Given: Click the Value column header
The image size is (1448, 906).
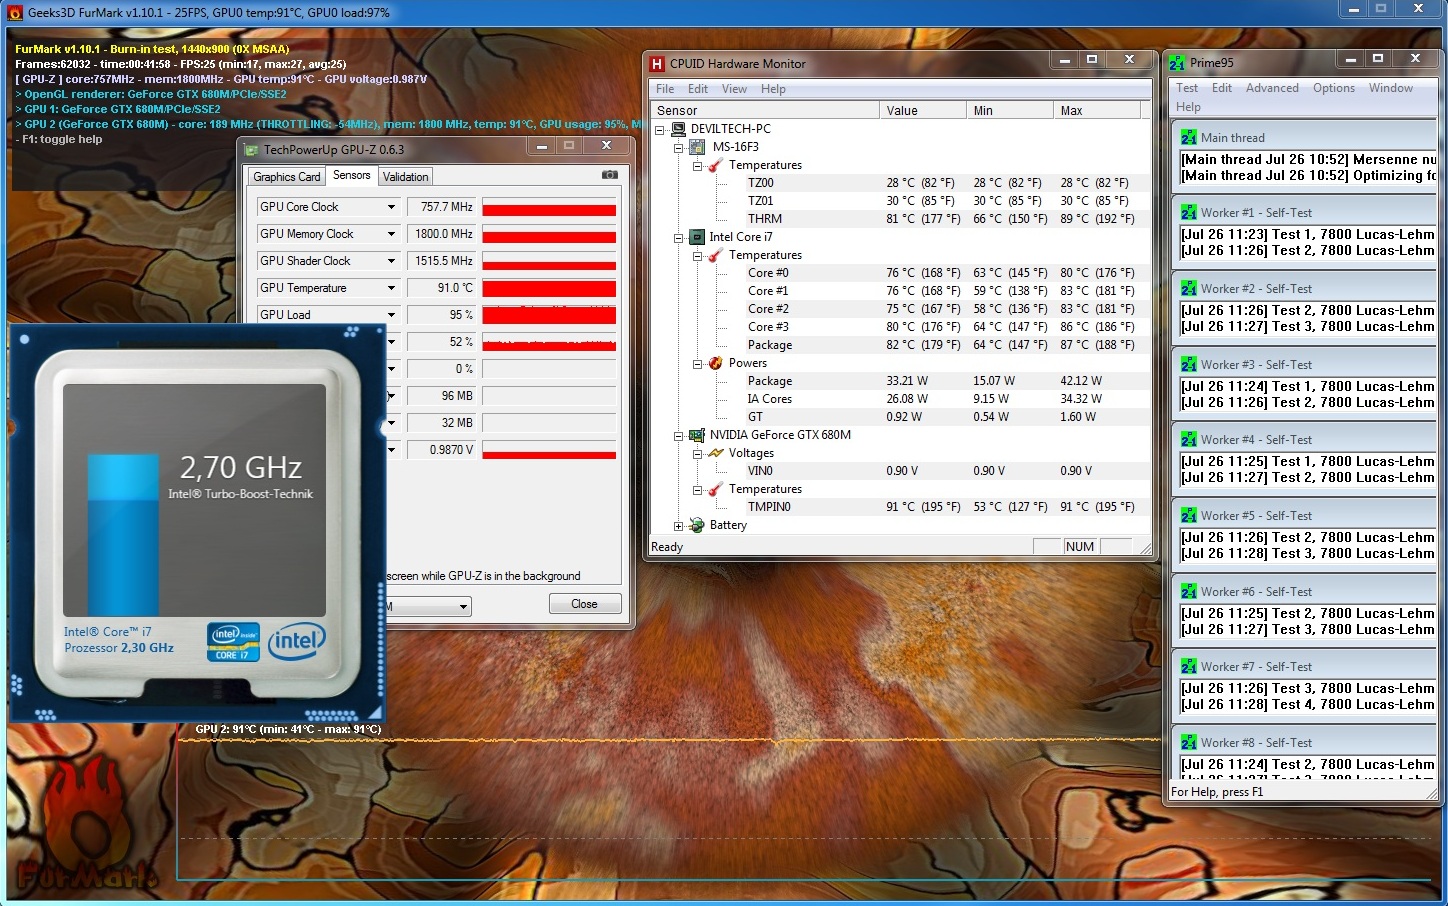Looking at the screenshot, I should [923, 111].
